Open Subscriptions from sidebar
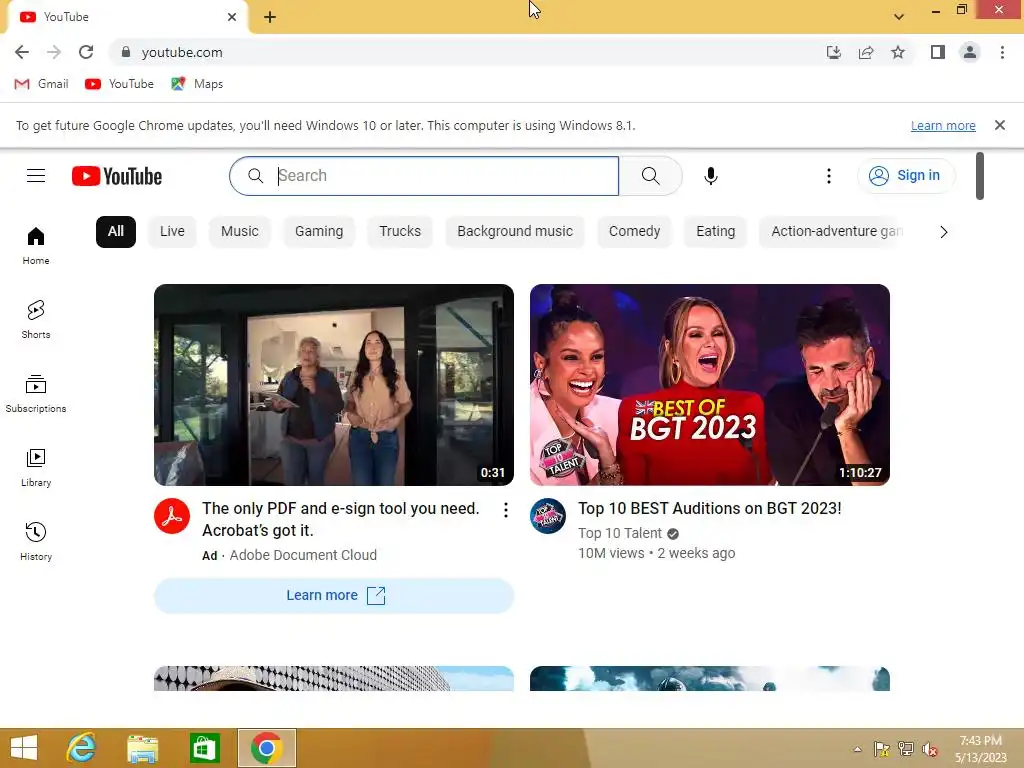The width and height of the screenshot is (1024, 768). [36, 394]
